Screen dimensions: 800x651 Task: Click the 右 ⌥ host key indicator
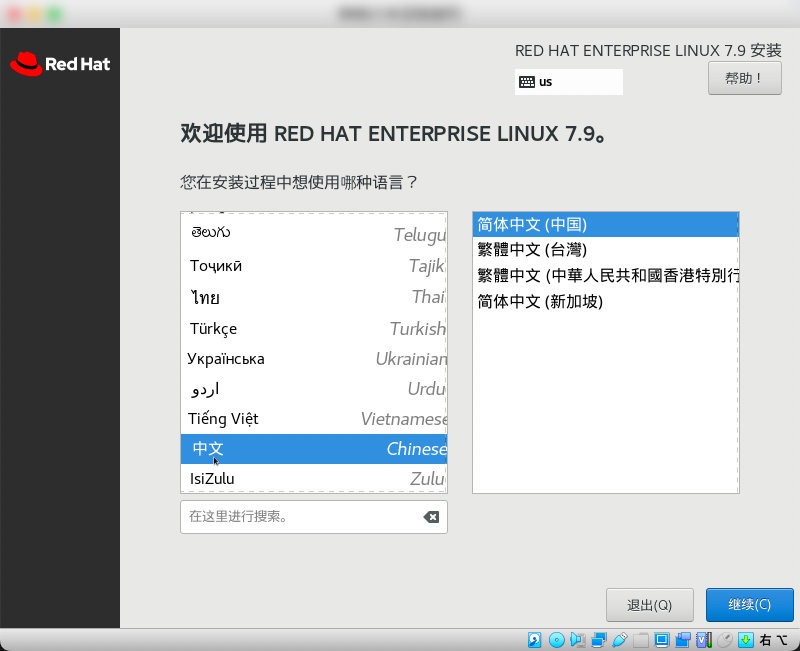(x=774, y=640)
